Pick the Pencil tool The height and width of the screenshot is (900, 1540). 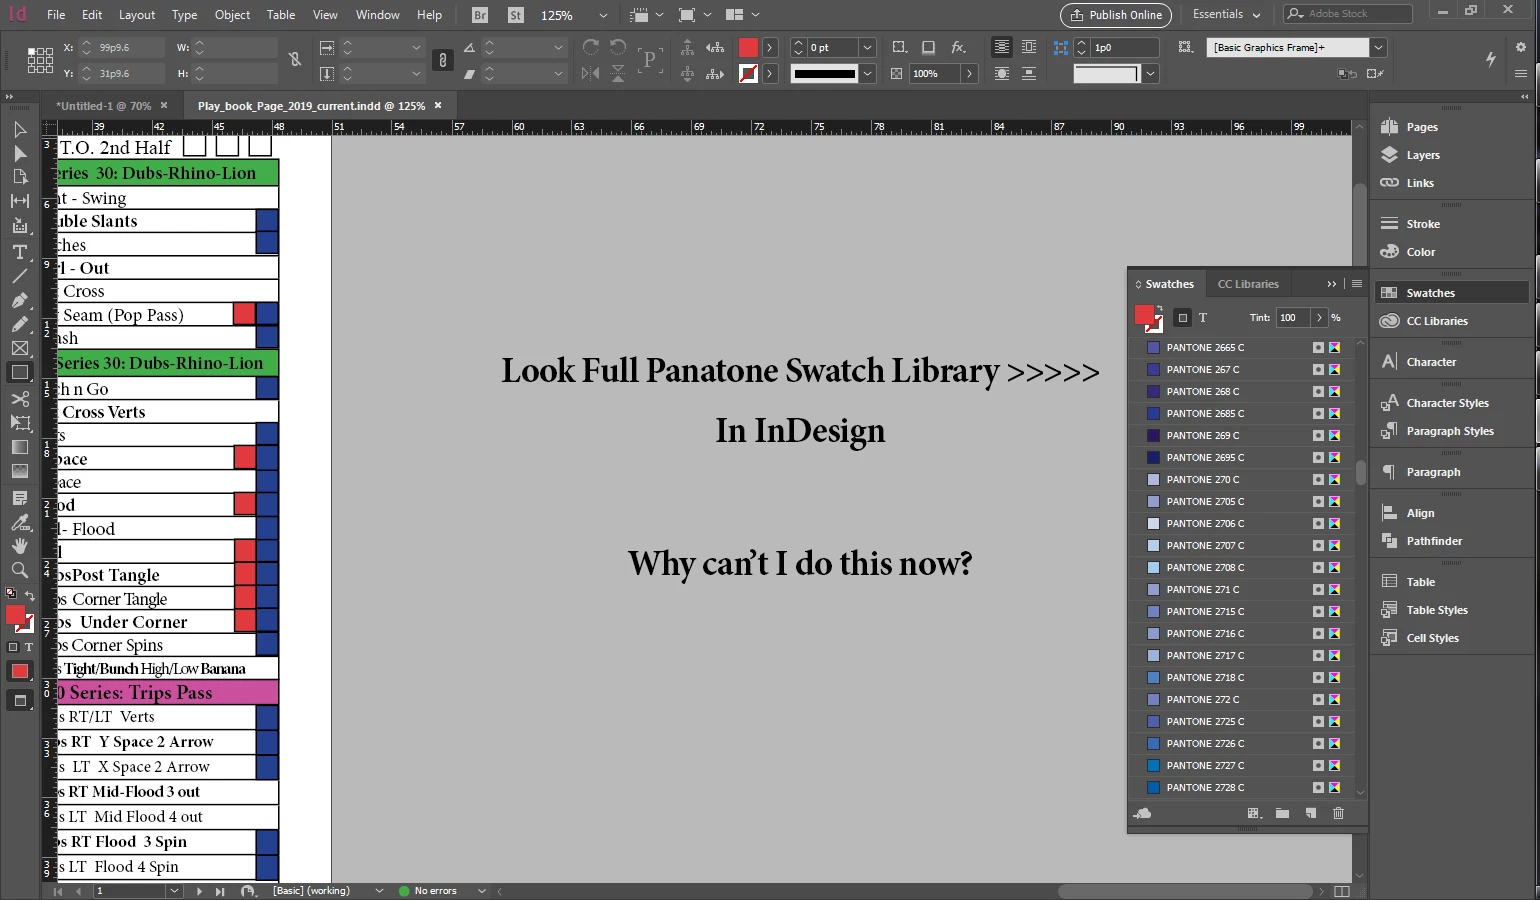click(19, 324)
